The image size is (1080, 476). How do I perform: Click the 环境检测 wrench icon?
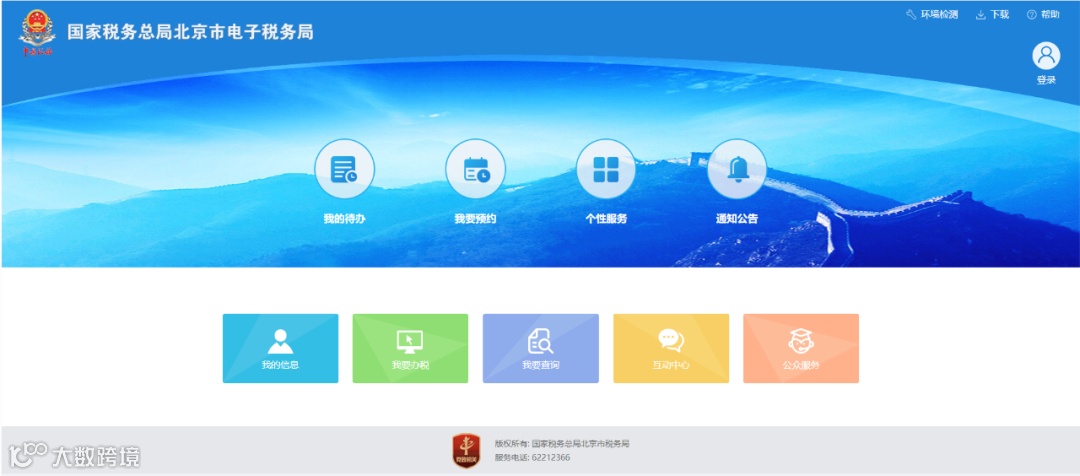911,14
